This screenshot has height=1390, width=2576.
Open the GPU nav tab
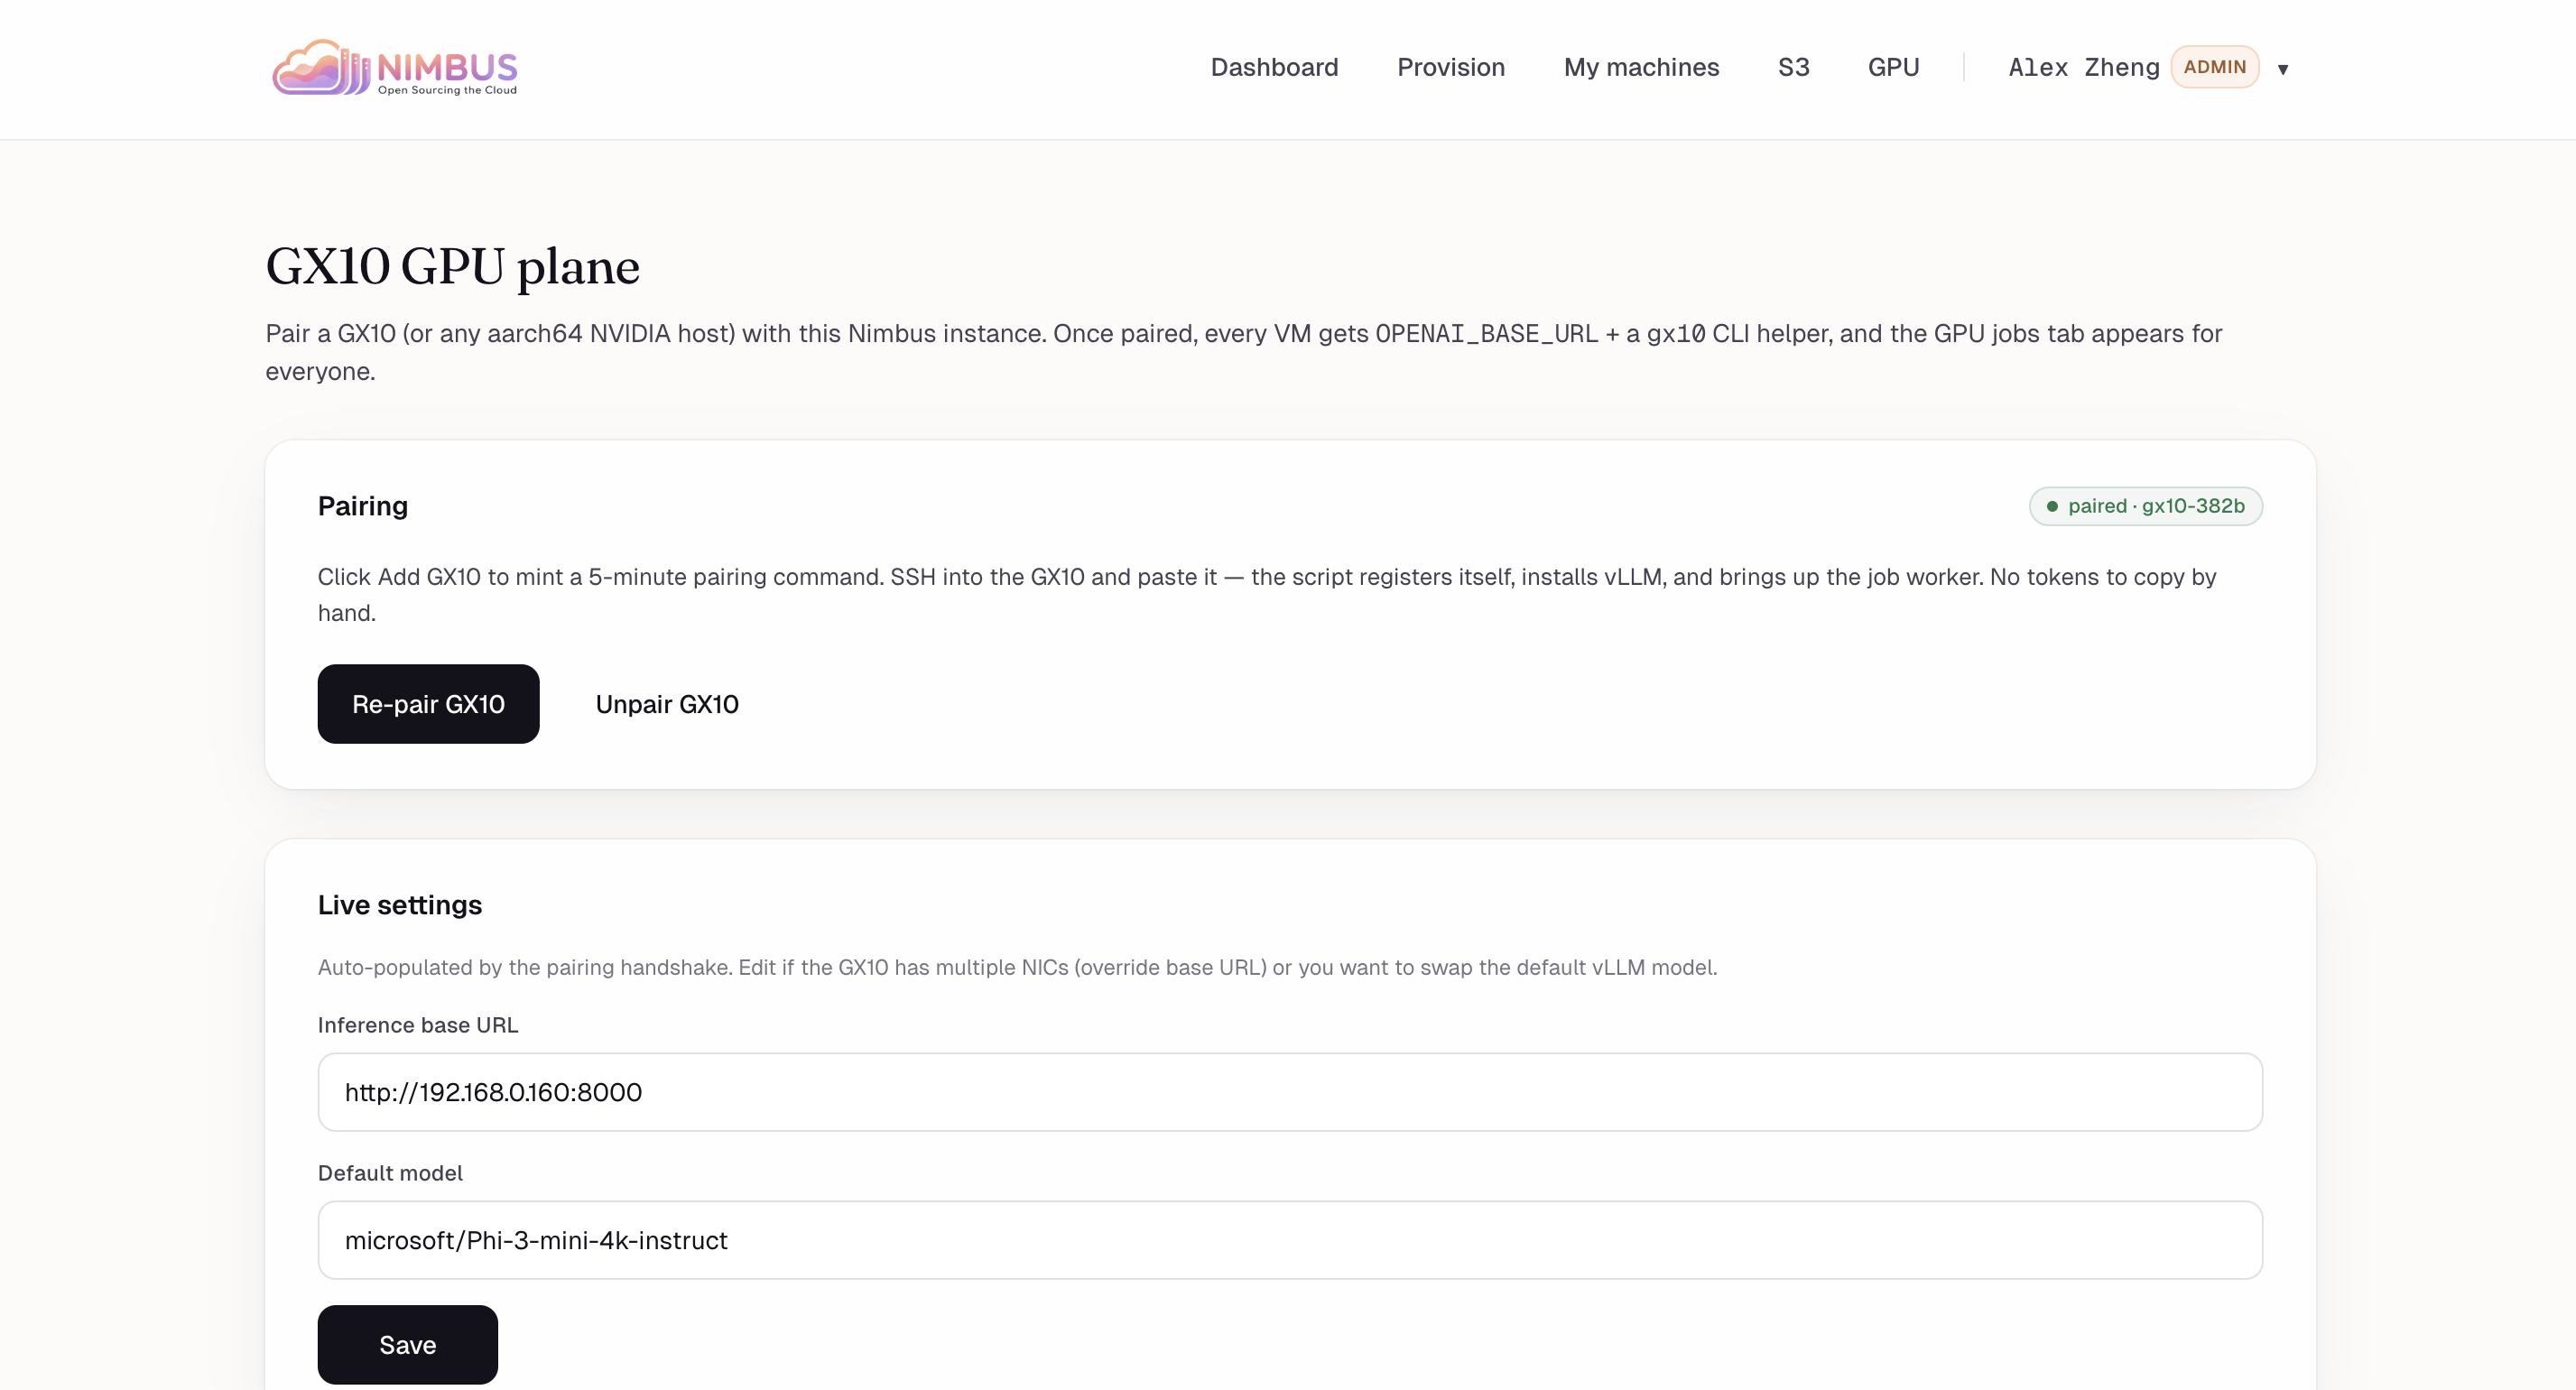pyautogui.click(x=1892, y=67)
